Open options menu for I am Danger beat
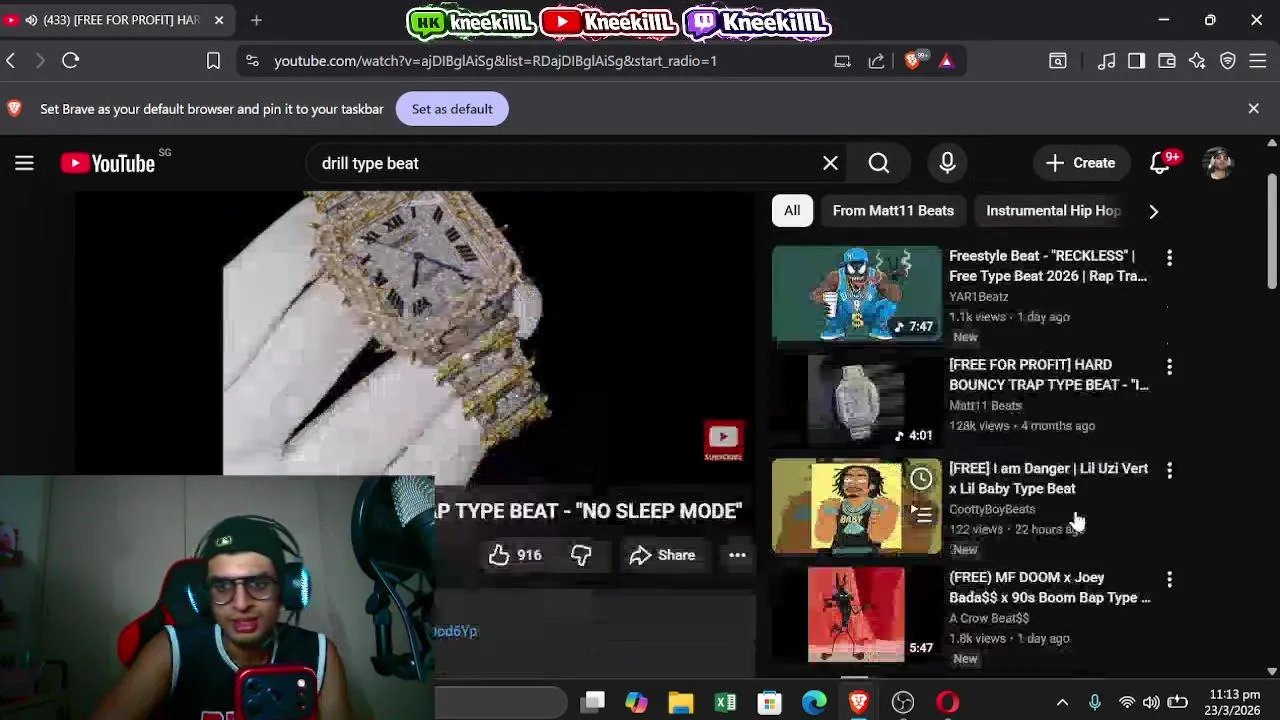Image resolution: width=1280 pixels, height=720 pixels. (x=1169, y=470)
